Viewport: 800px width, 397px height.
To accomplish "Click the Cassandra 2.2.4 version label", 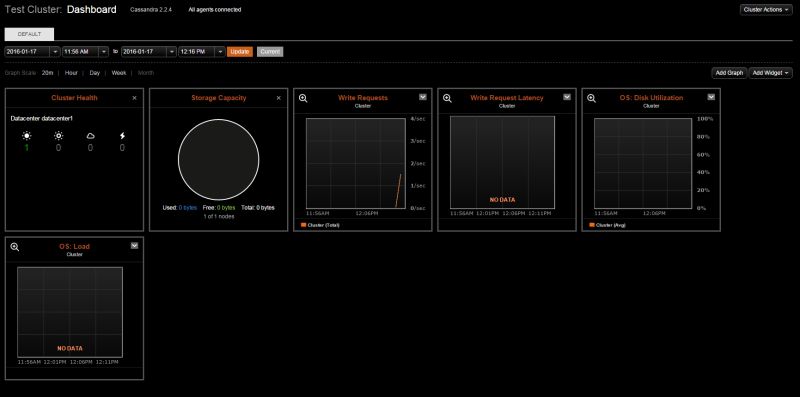I will coord(151,10).
